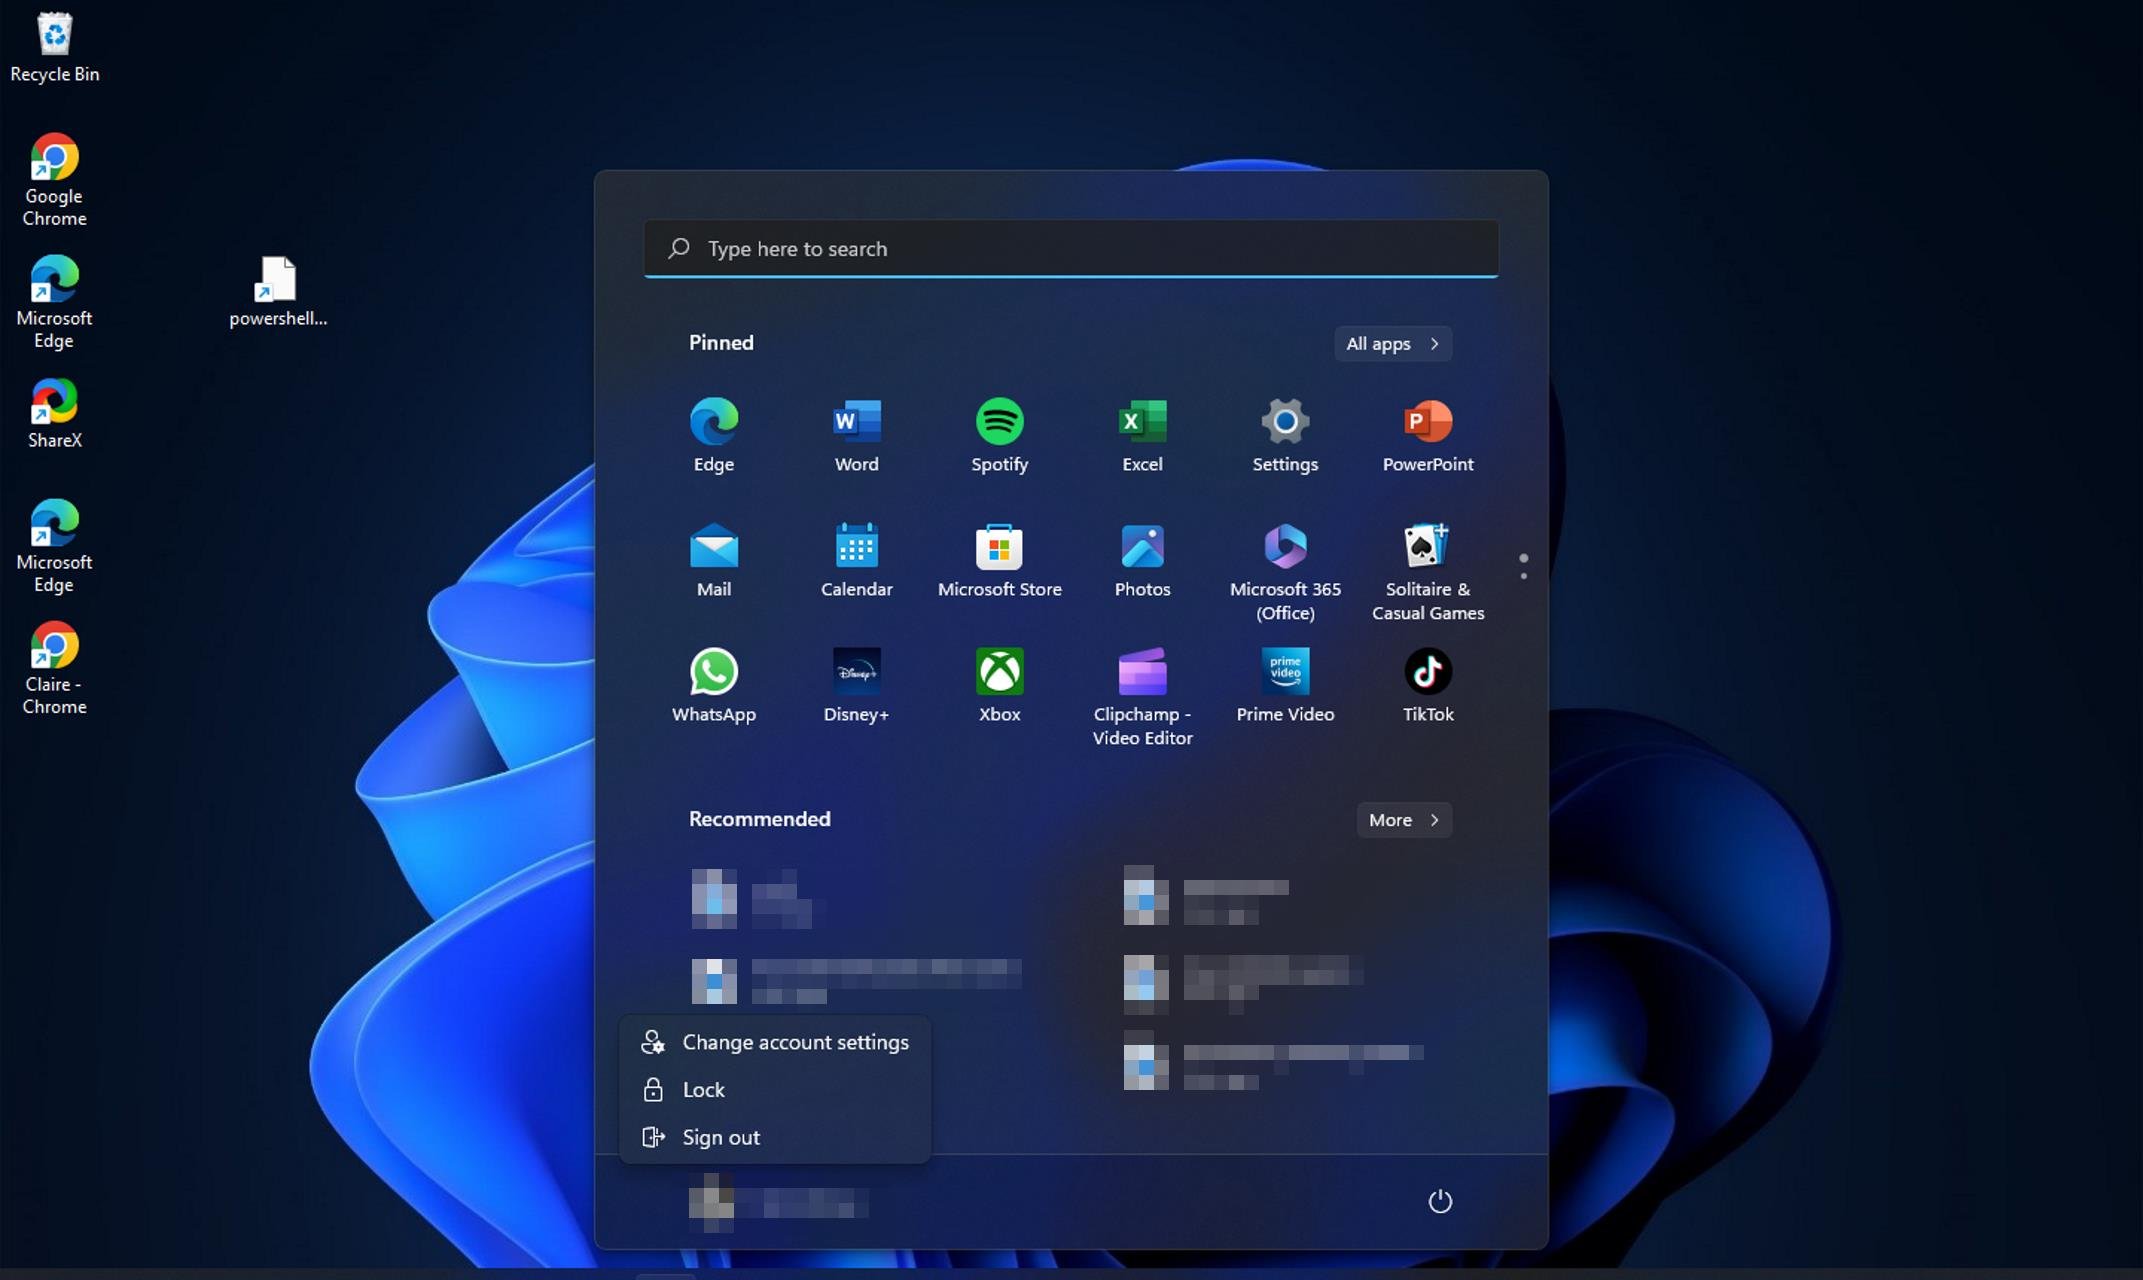Open the Calendar app
This screenshot has height=1280, width=2143.
[856, 560]
